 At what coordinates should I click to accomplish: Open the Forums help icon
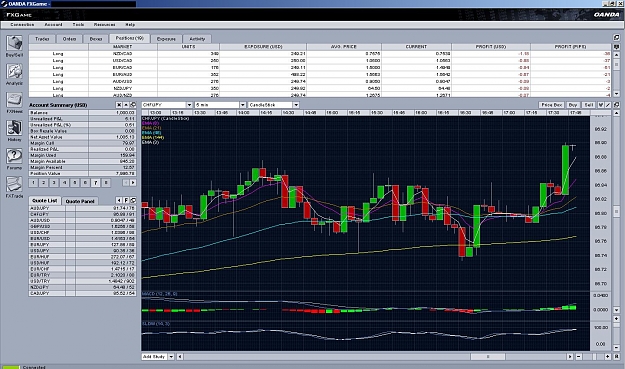click(14, 156)
